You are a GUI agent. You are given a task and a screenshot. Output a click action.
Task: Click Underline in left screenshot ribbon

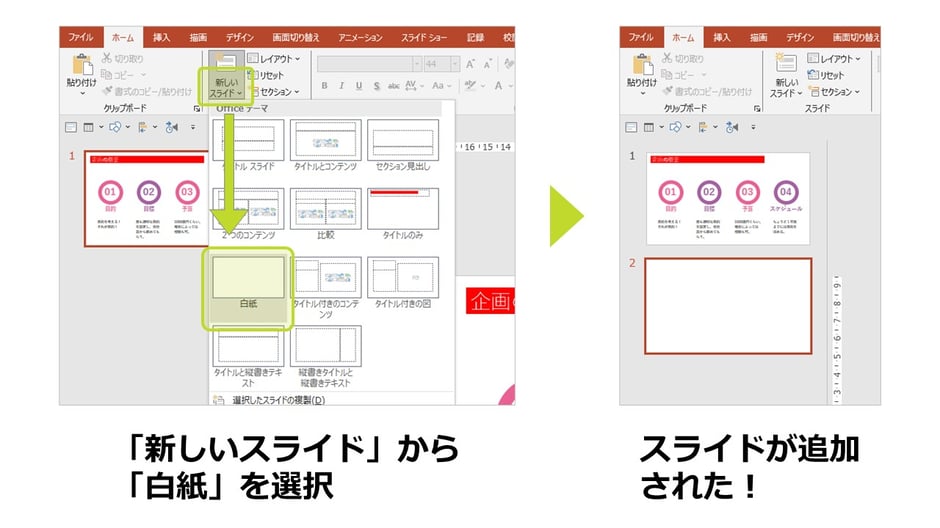358,86
